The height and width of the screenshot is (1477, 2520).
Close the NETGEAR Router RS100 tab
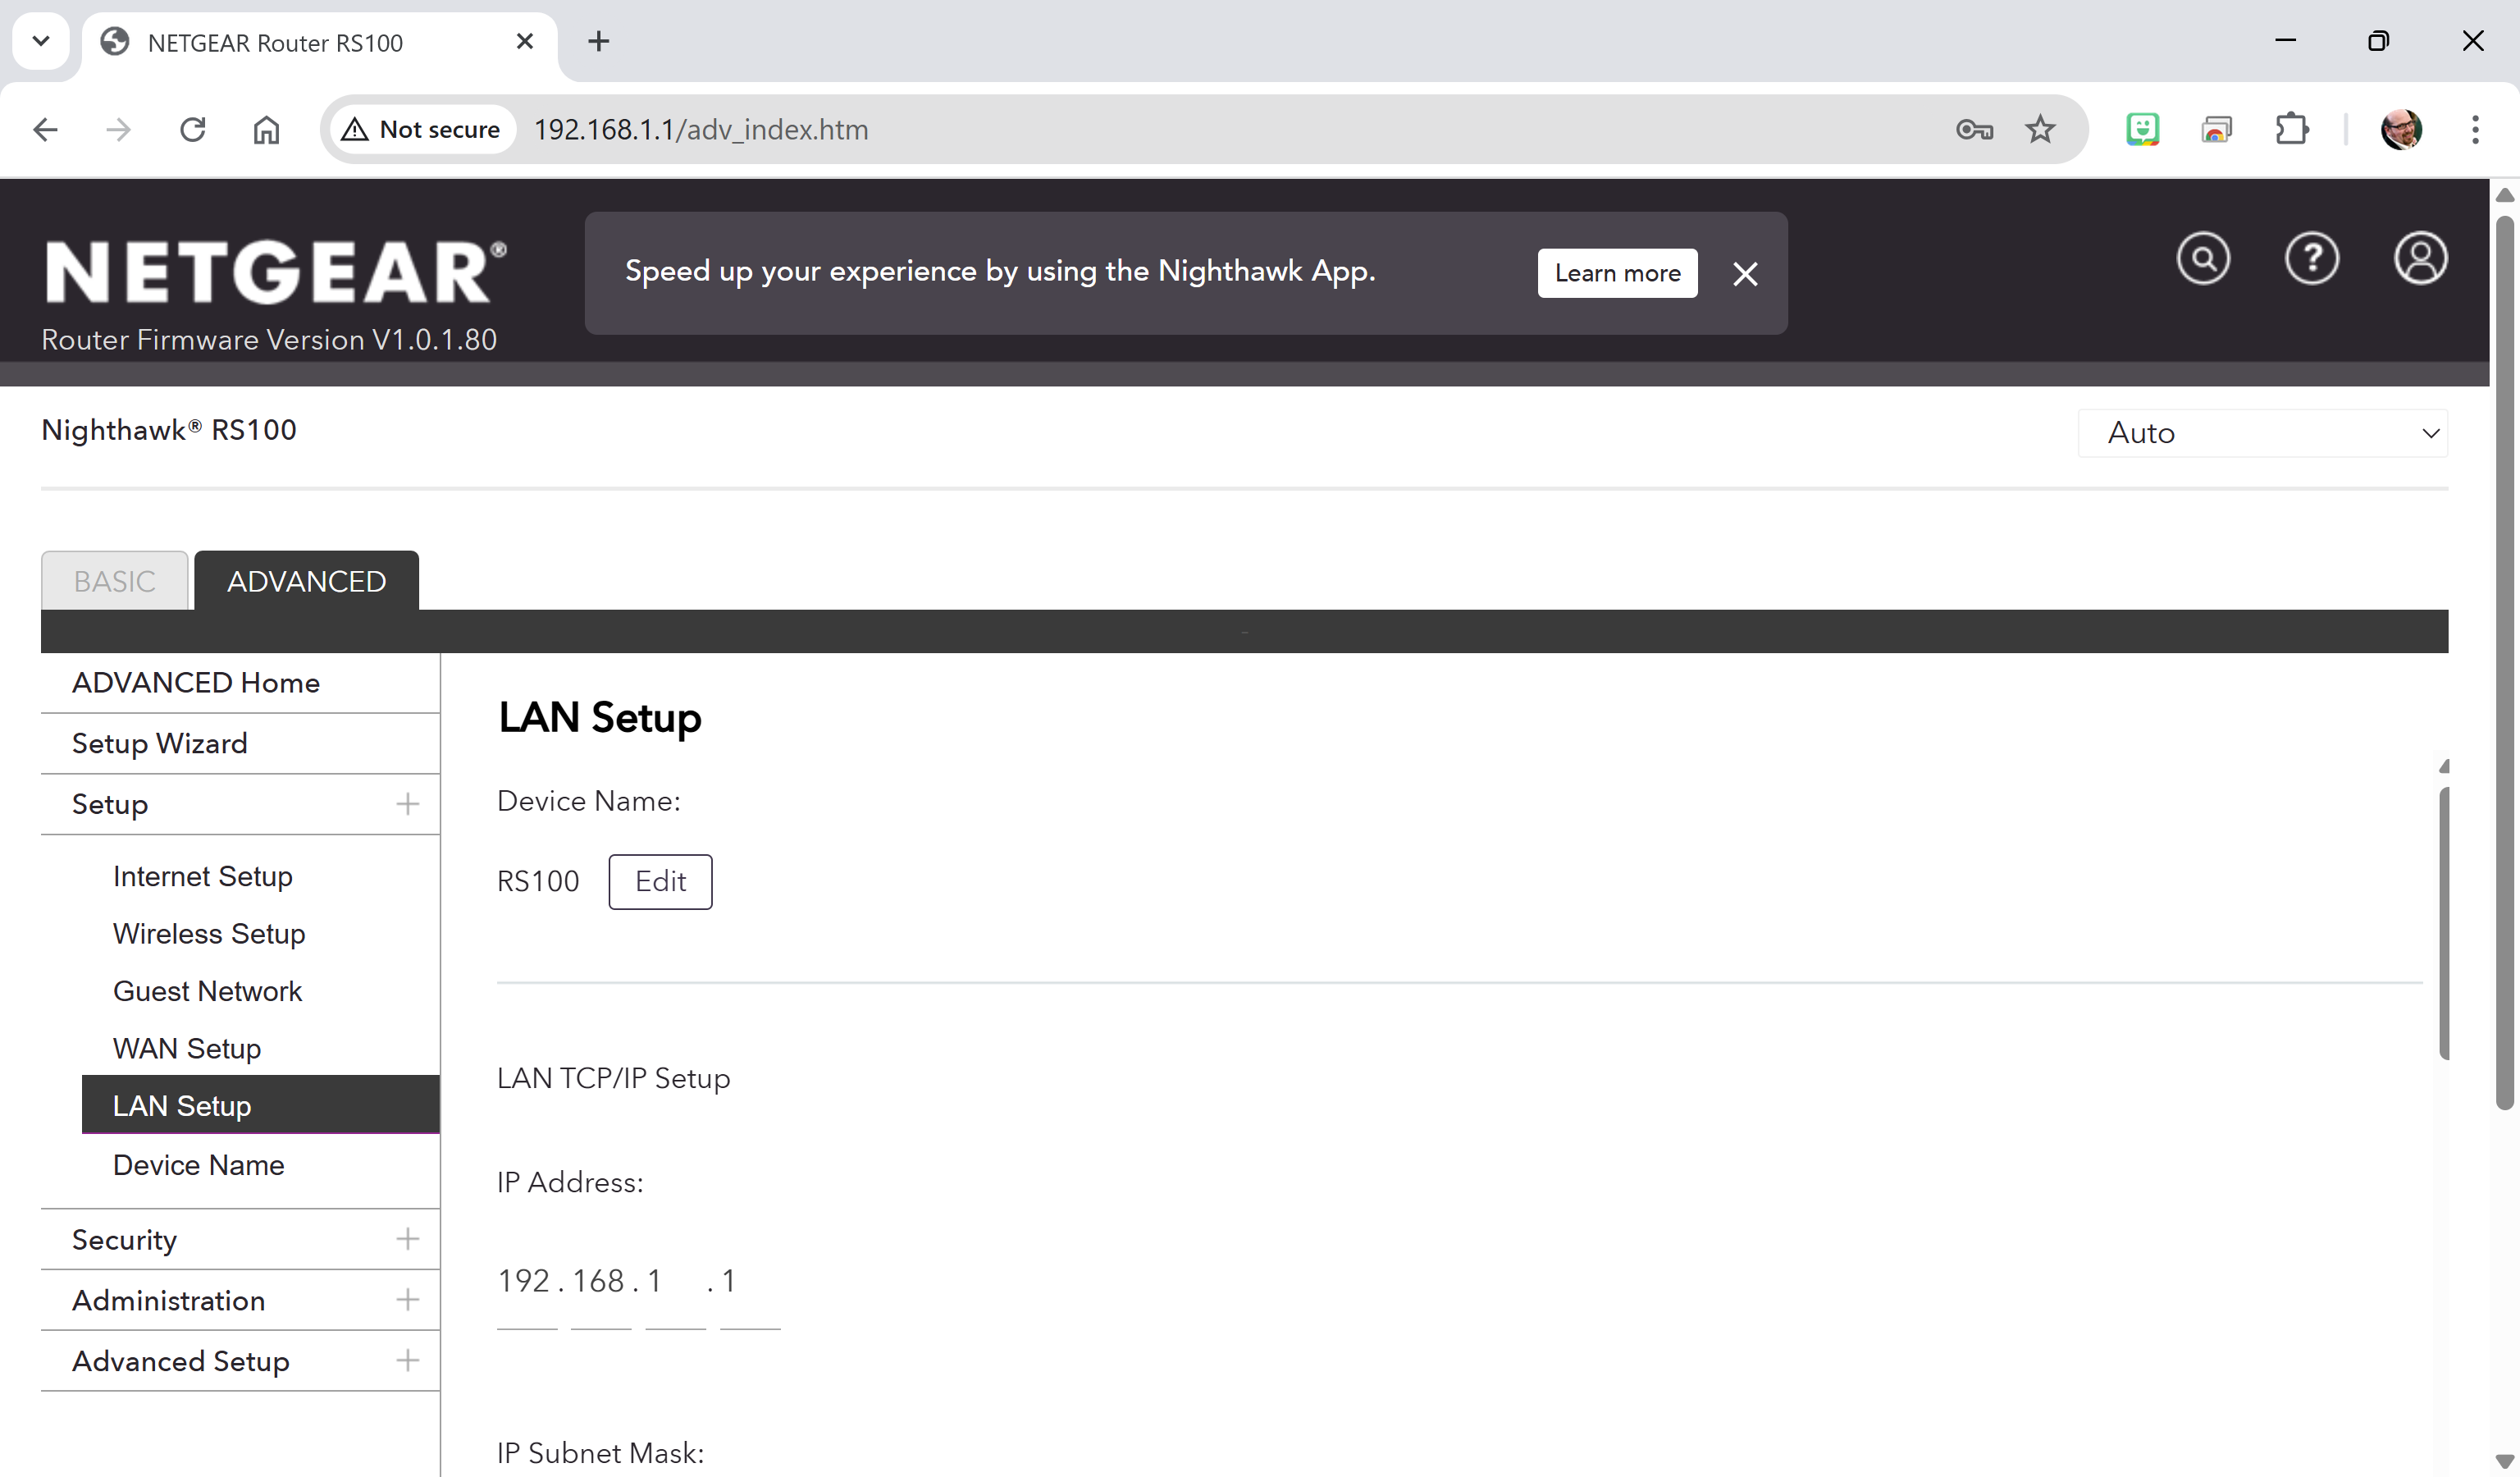point(525,41)
